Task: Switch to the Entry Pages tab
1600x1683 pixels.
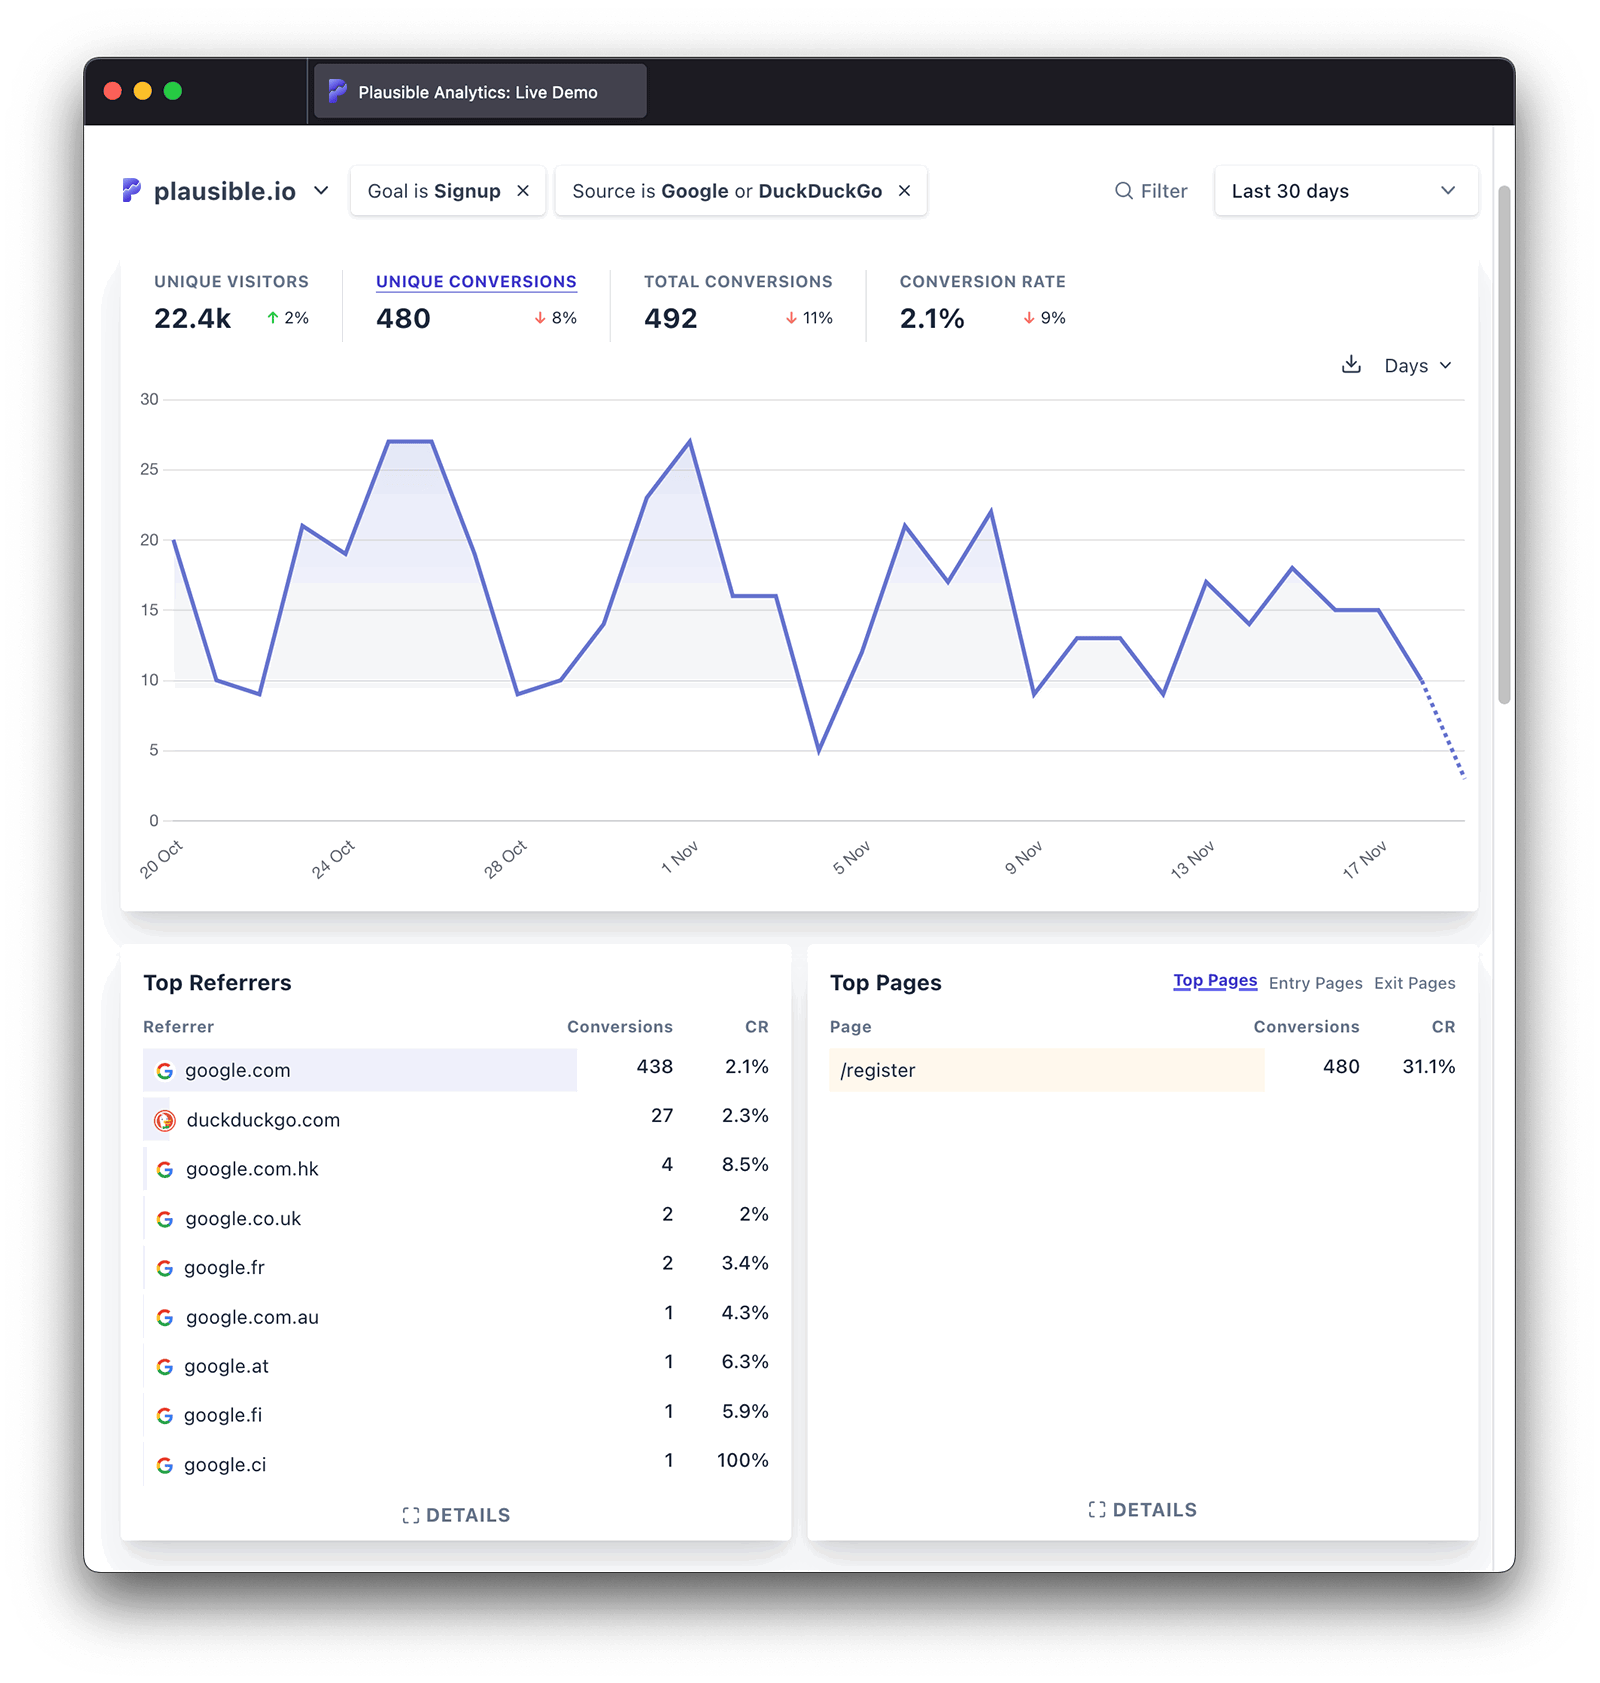Action: tap(1314, 983)
